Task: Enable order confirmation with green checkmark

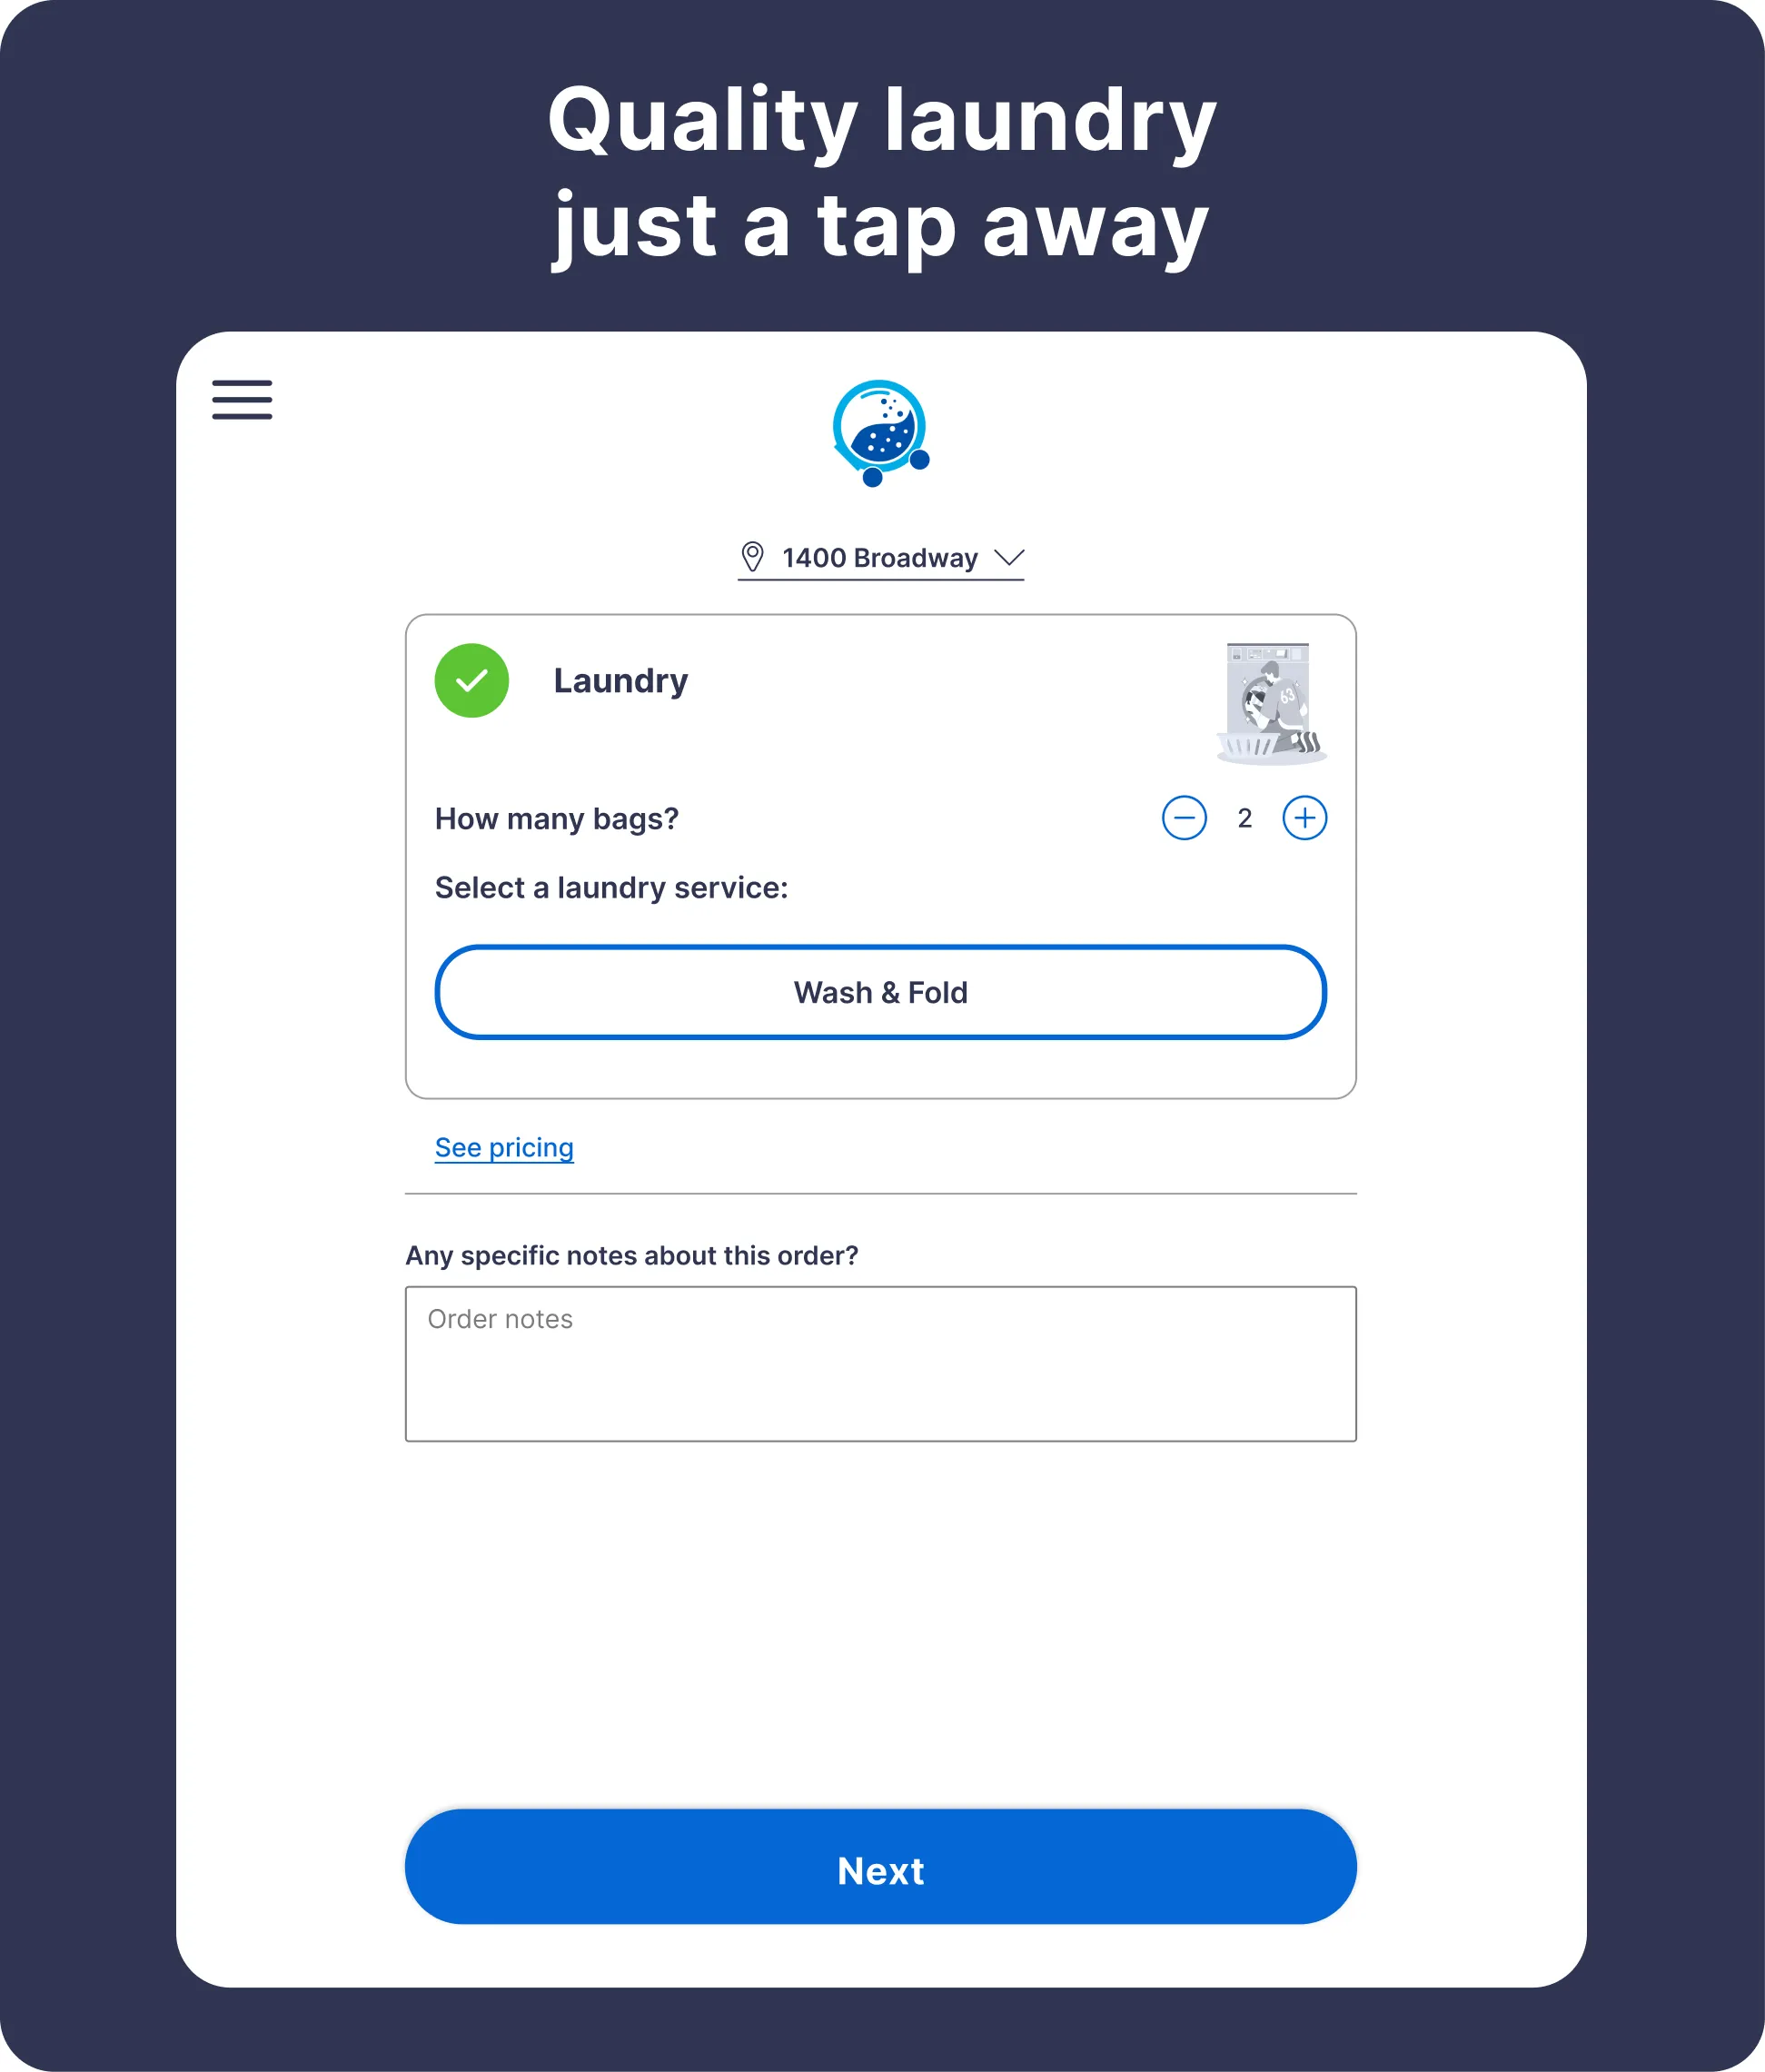Action: tap(474, 681)
